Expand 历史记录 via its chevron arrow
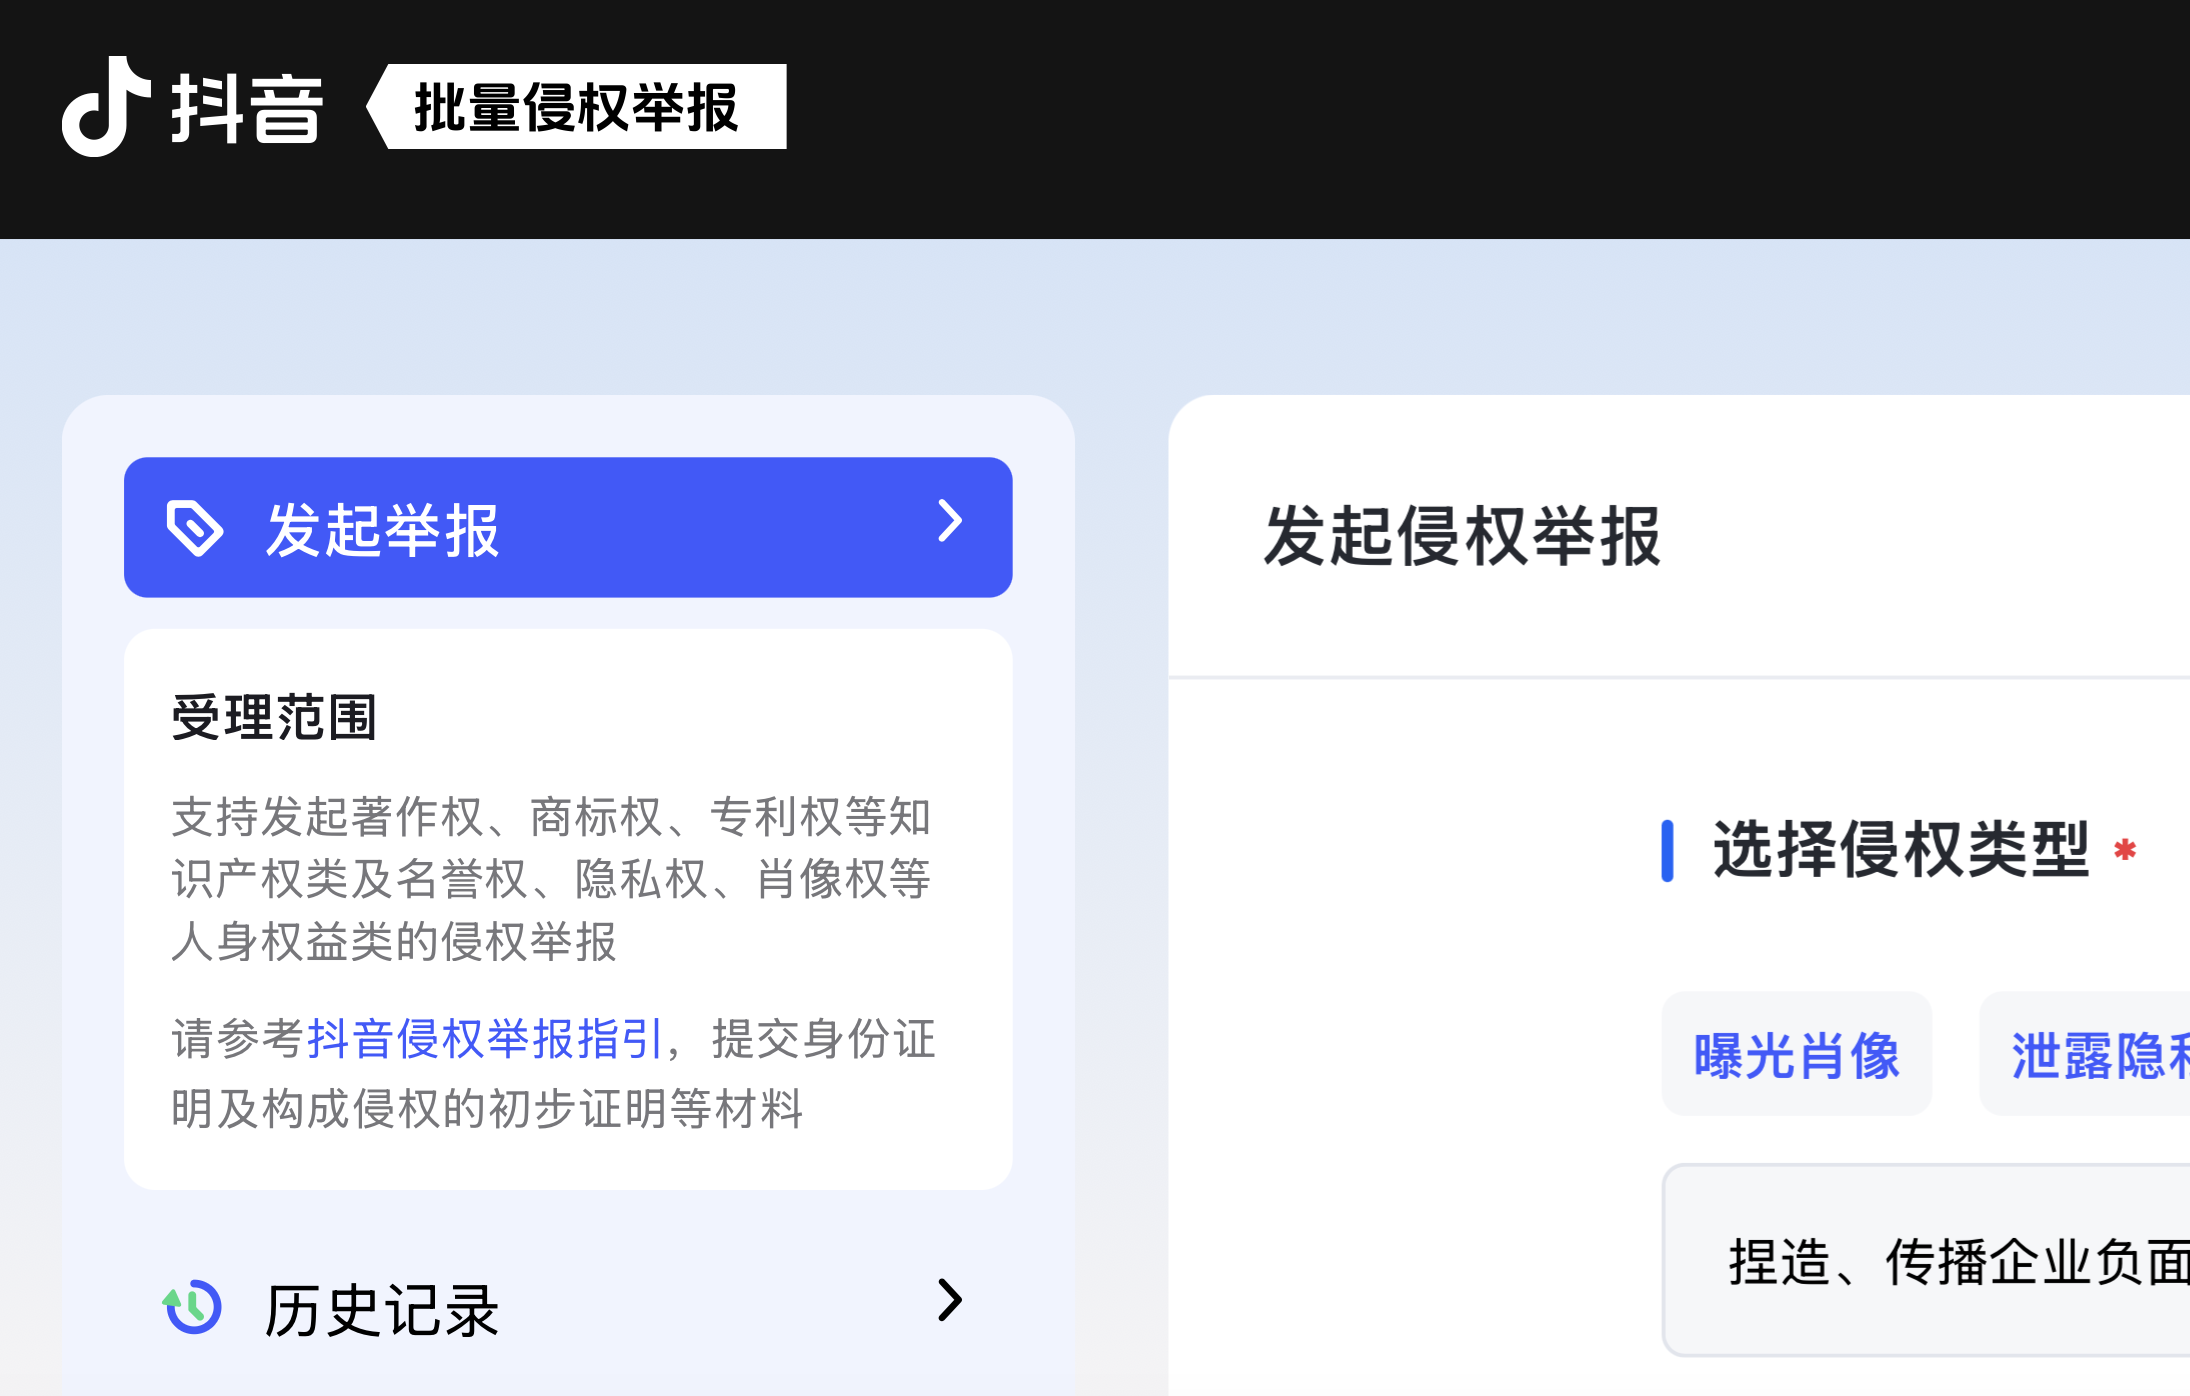The width and height of the screenshot is (2190, 1396). coord(949,1302)
